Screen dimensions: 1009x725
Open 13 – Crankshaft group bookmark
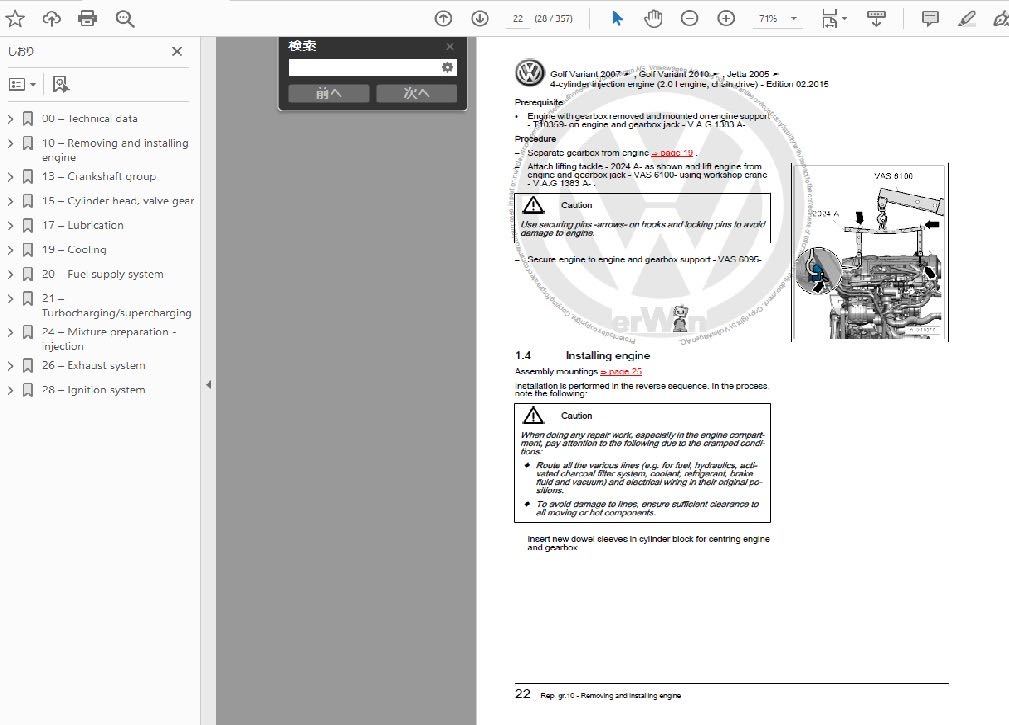pyautogui.click(x=98, y=176)
